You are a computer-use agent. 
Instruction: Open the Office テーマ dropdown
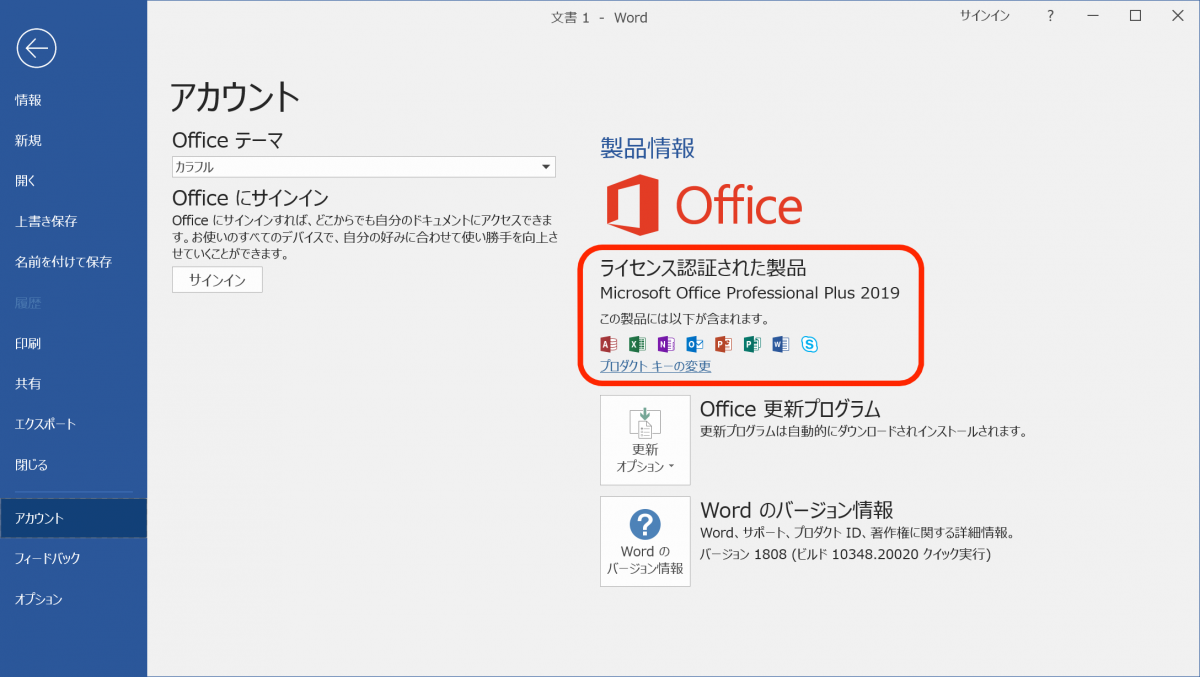[546, 167]
